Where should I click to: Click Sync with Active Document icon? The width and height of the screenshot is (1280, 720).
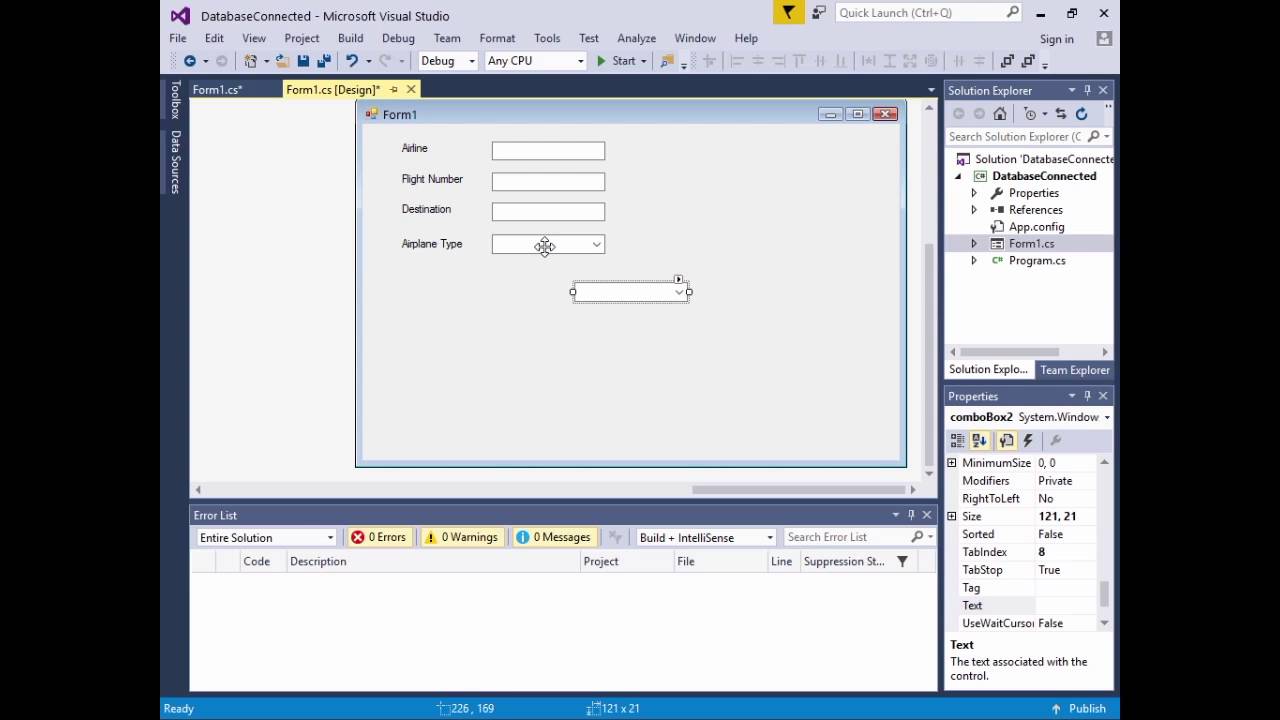[x=1061, y=114]
